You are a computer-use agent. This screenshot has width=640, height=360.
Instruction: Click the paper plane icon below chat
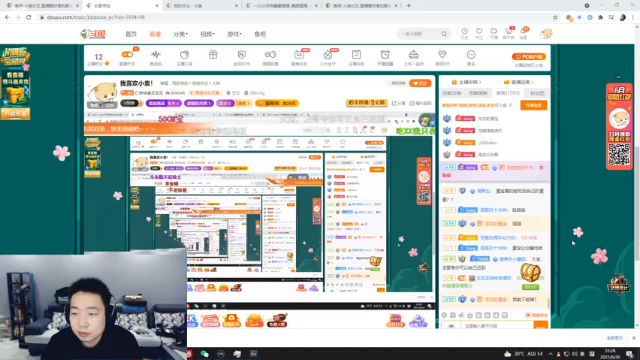[x=461, y=315]
